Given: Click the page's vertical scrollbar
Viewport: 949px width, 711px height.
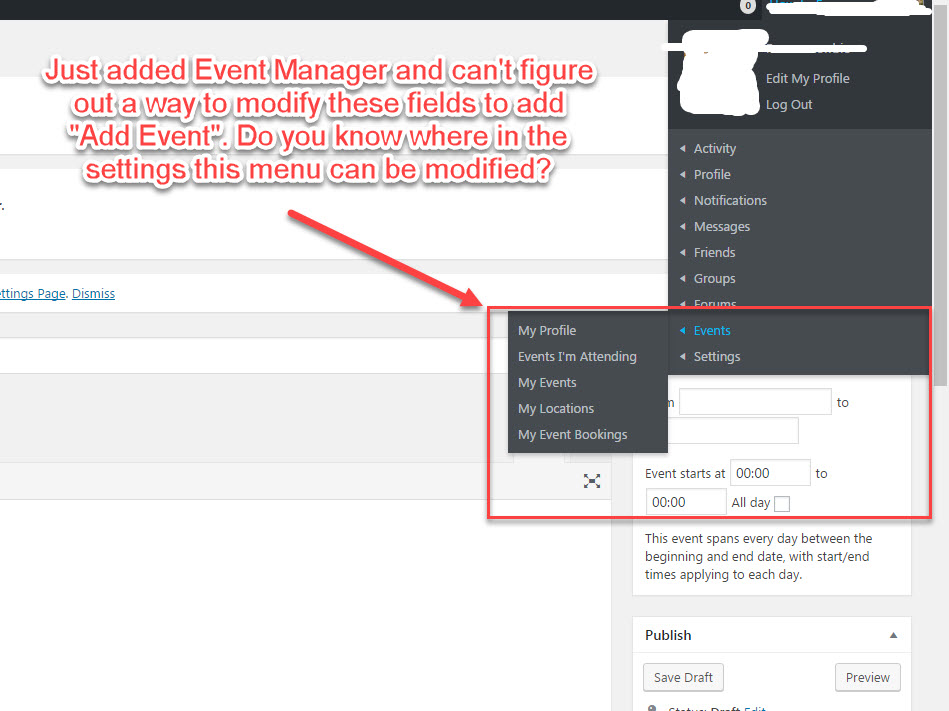Looking at the screenshot, I should click(x=940, y=200).
